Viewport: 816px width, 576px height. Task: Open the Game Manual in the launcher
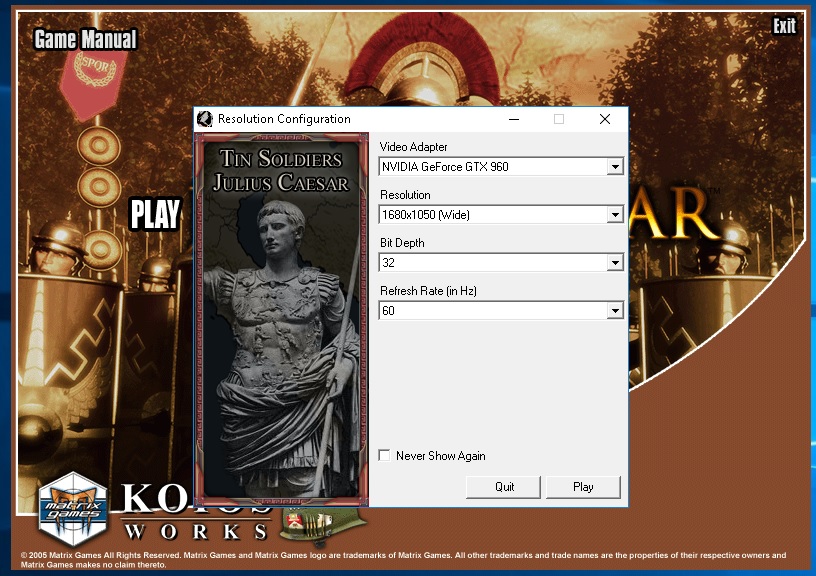pyautogui.click(x=85, y=39)
